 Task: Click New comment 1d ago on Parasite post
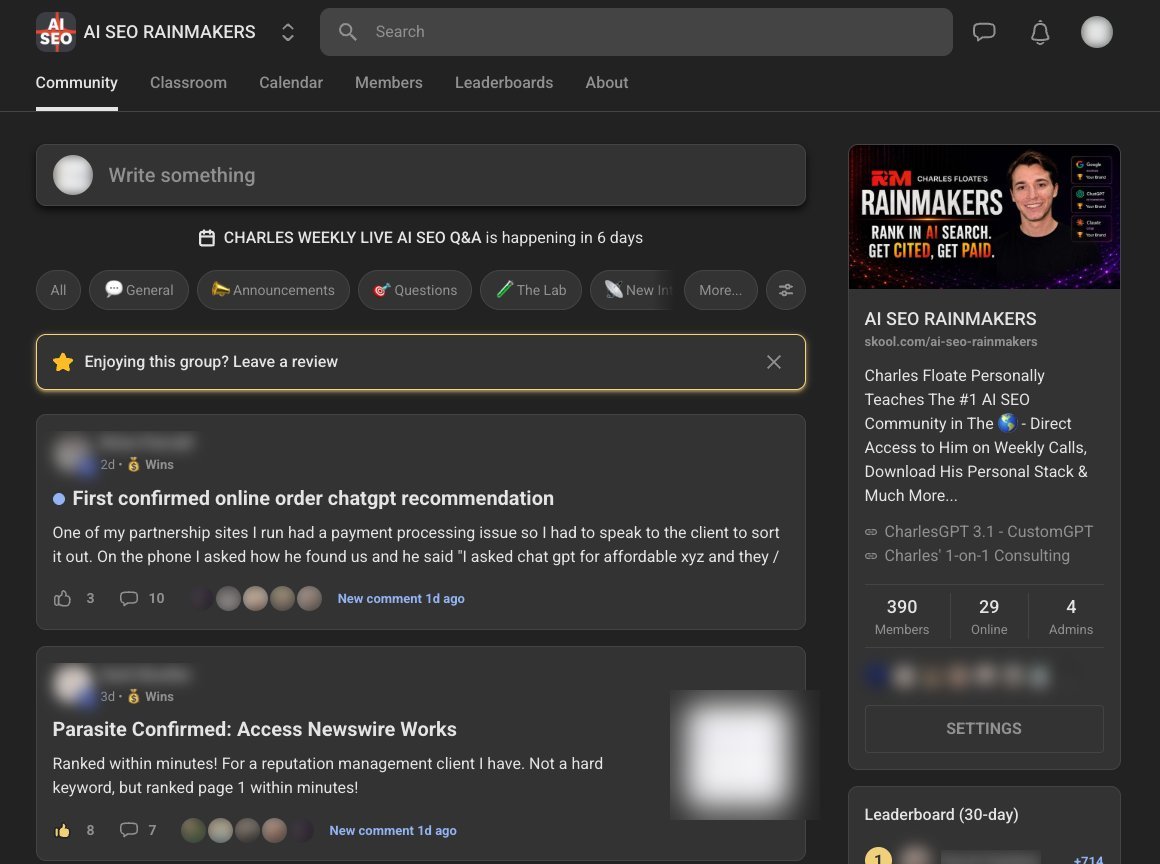point(393,831)
